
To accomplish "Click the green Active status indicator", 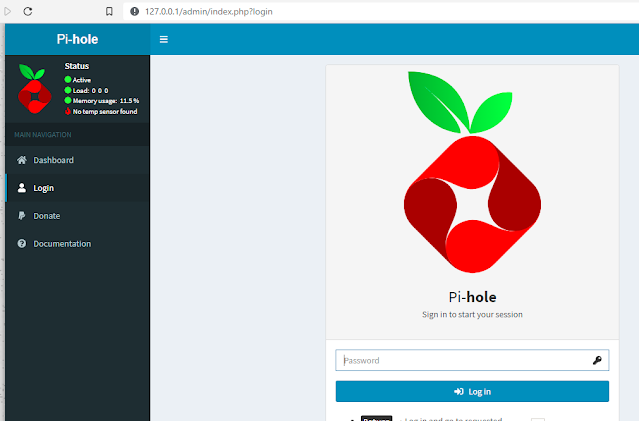I will tap(68, 79).
